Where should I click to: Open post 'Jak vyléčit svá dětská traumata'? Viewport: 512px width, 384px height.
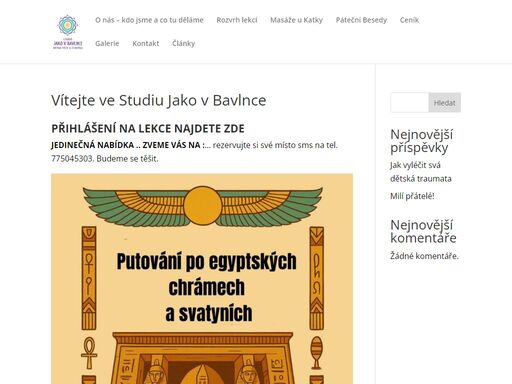point(421,172)
